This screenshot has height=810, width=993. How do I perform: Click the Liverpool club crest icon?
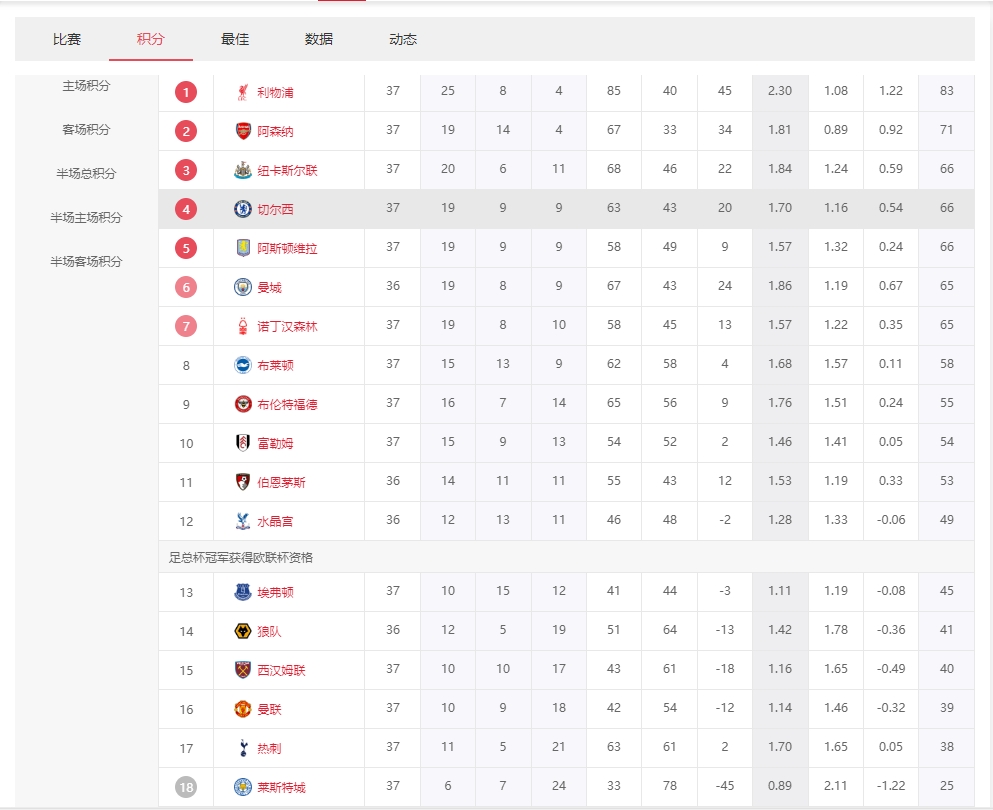(x=243, y=92)
